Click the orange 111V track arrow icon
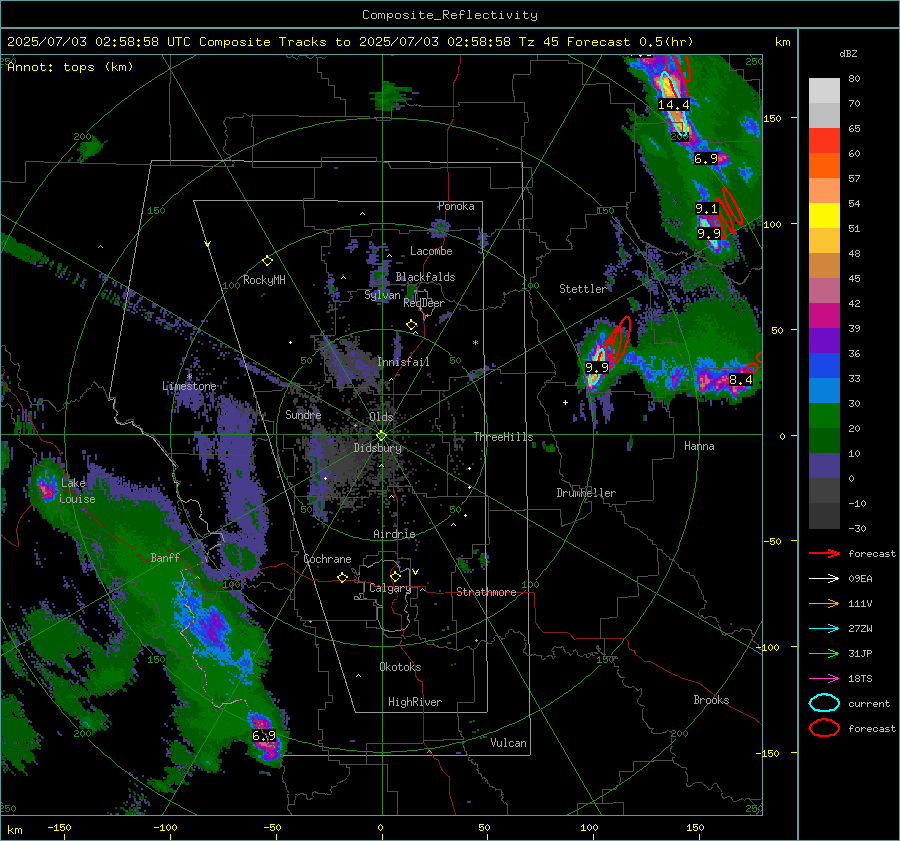The width and height of the screenshot is (900, 841). click(x=824, y=603)
